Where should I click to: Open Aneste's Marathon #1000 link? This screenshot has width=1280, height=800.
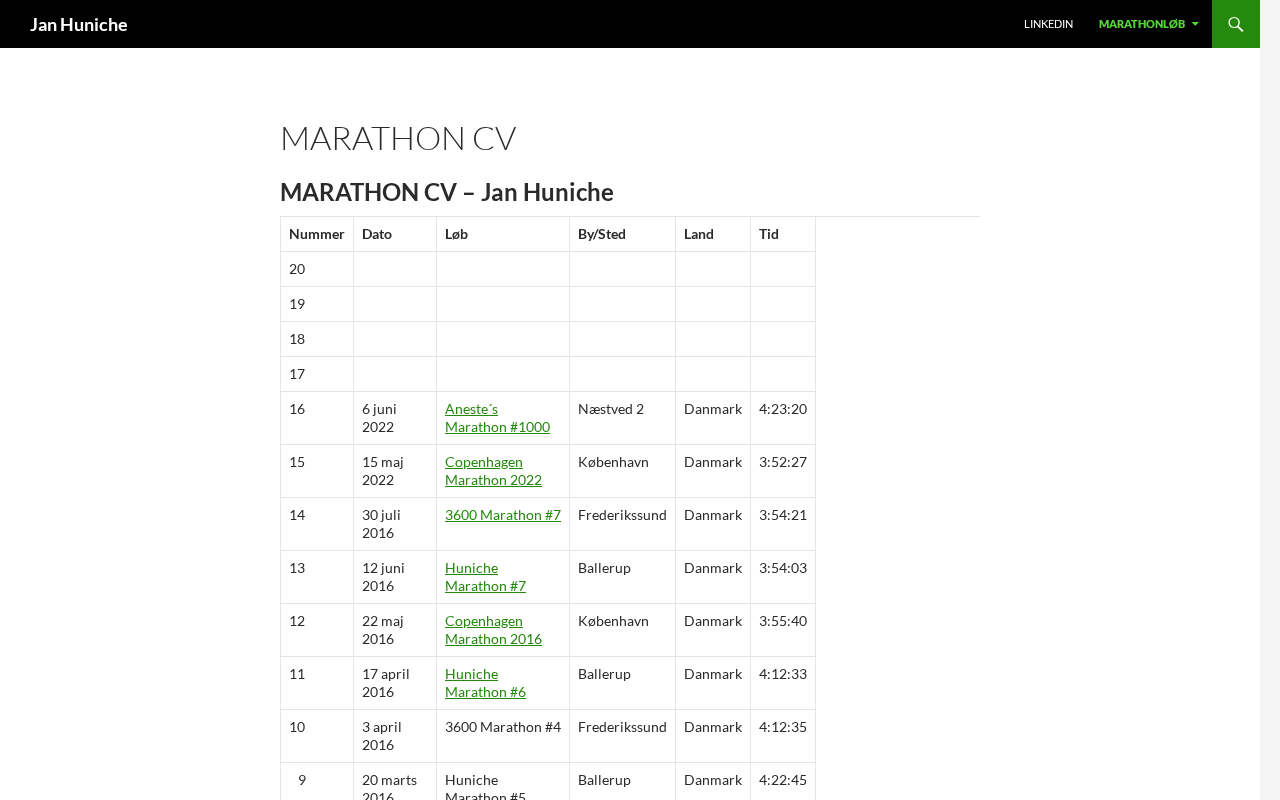click(x=497, y=418)
